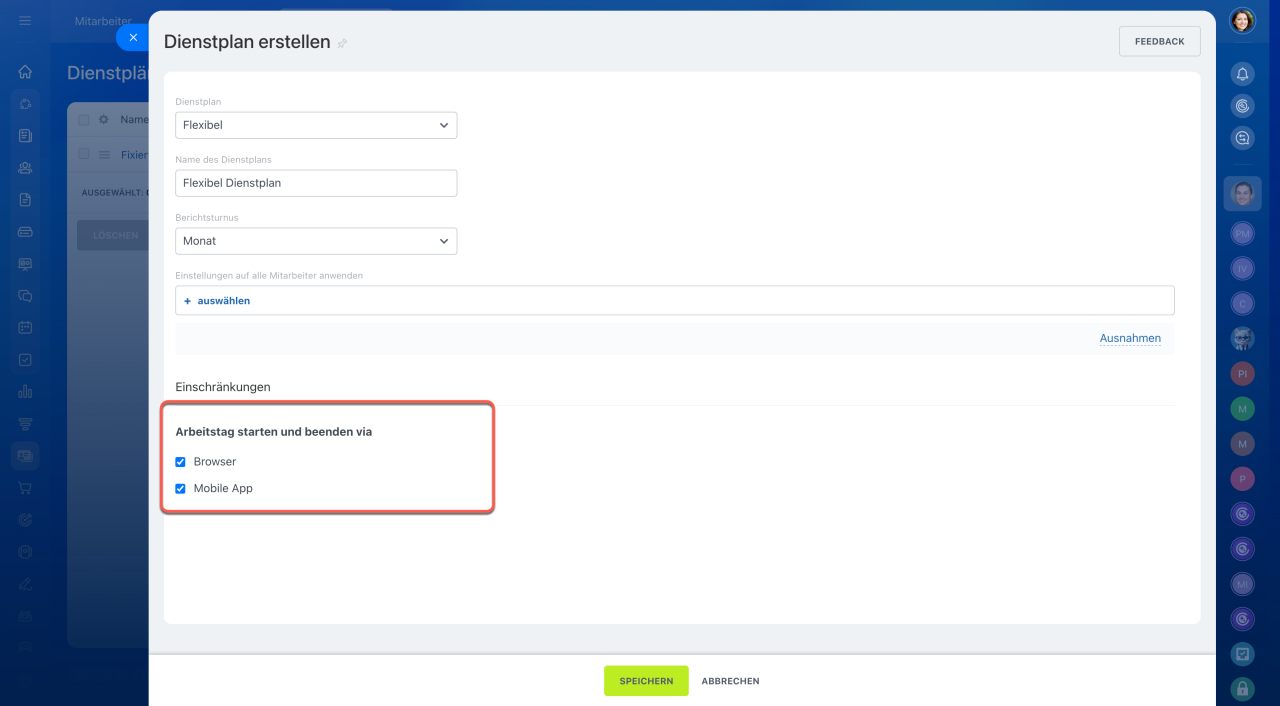
Task: Open the clipboard check icon at bottom right
Action: click(x=1242, y=654)
